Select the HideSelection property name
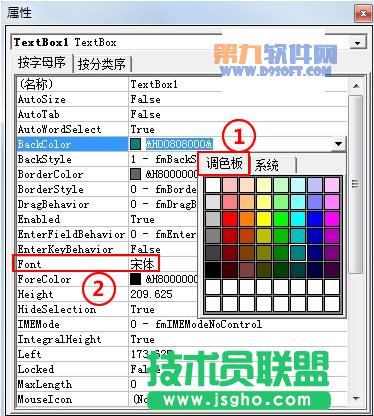Screen dimensions: 374x416 (57, 309)
